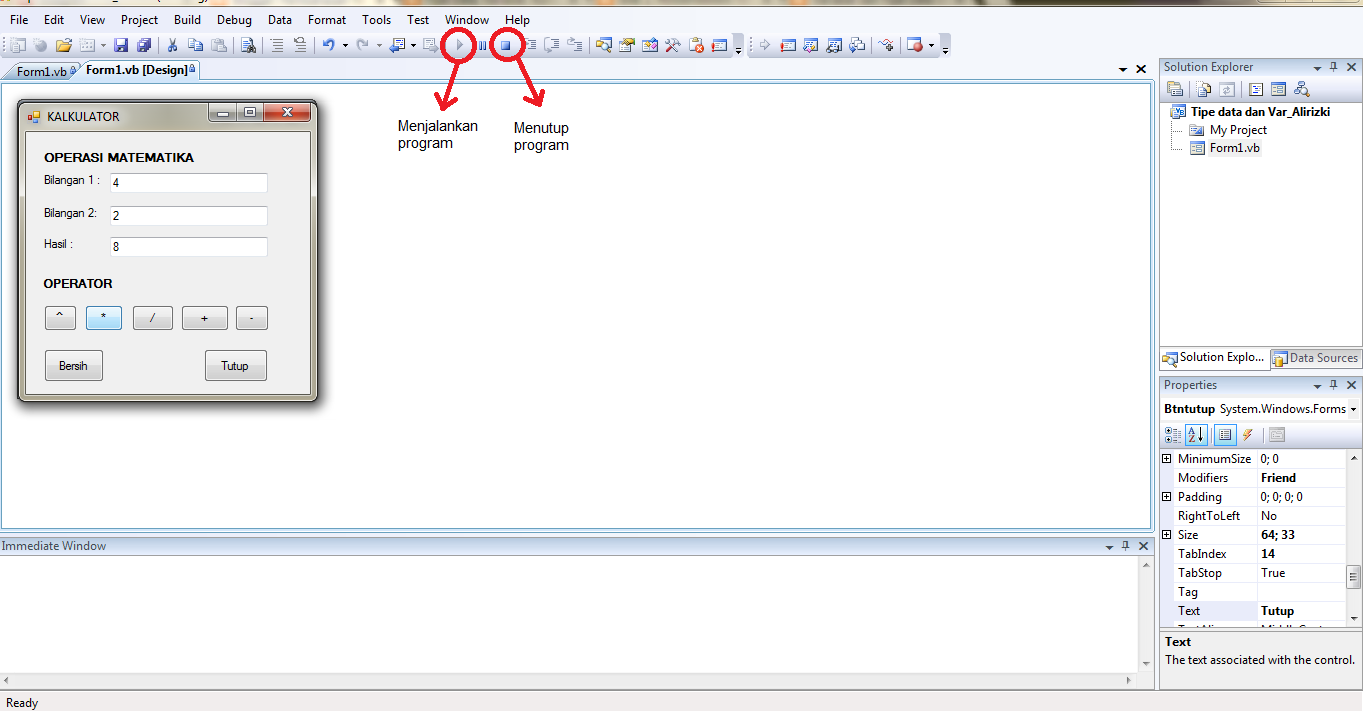Image resolution: width=1363 pixels, height=711 pixels.
Task: Pin the Solution Explorer panel
Action: click(x=1333, y=66)
